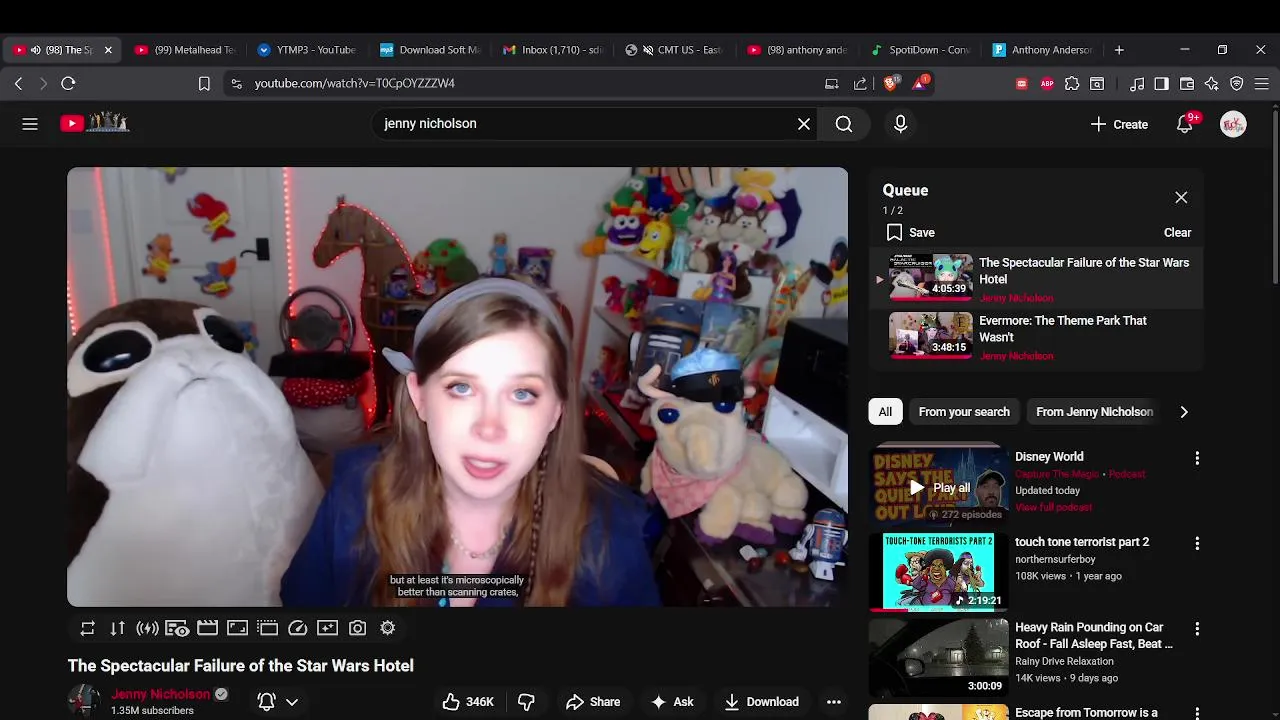This screenshot has width=1280, height=720.
Task: Clear the search box with the X
Action: pos(804,124)
